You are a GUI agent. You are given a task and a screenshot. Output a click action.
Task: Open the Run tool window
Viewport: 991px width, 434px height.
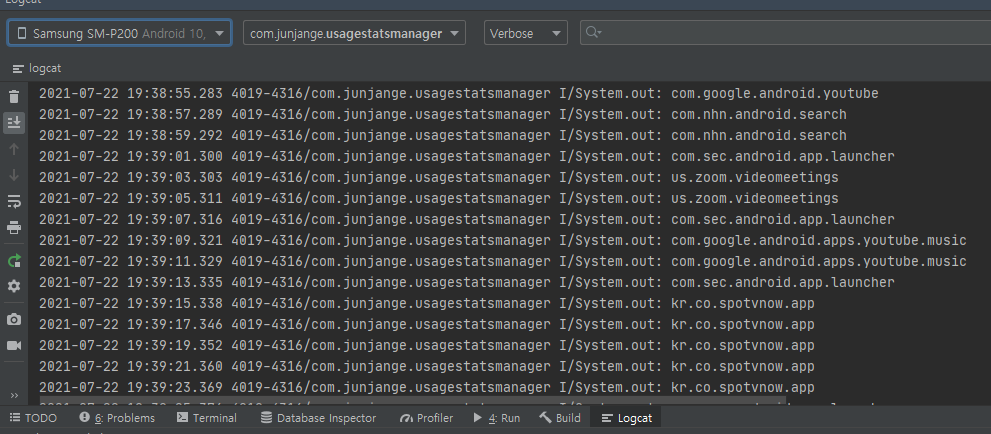tap(497, 418)
